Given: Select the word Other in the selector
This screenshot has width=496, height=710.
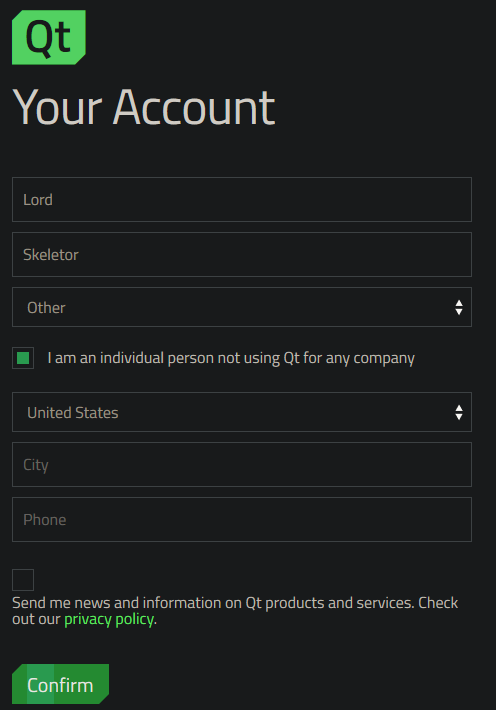Looking at the screenshot, I should [46, 308].
